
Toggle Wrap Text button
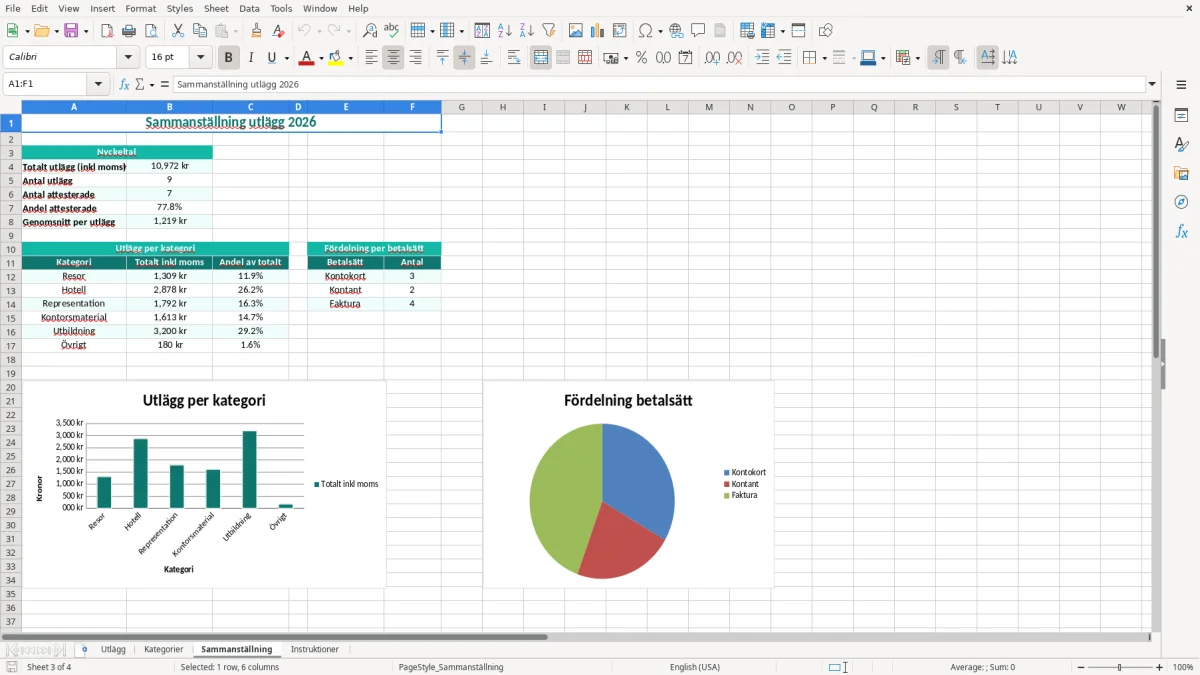pyautogui.click(x=514, y=58)
